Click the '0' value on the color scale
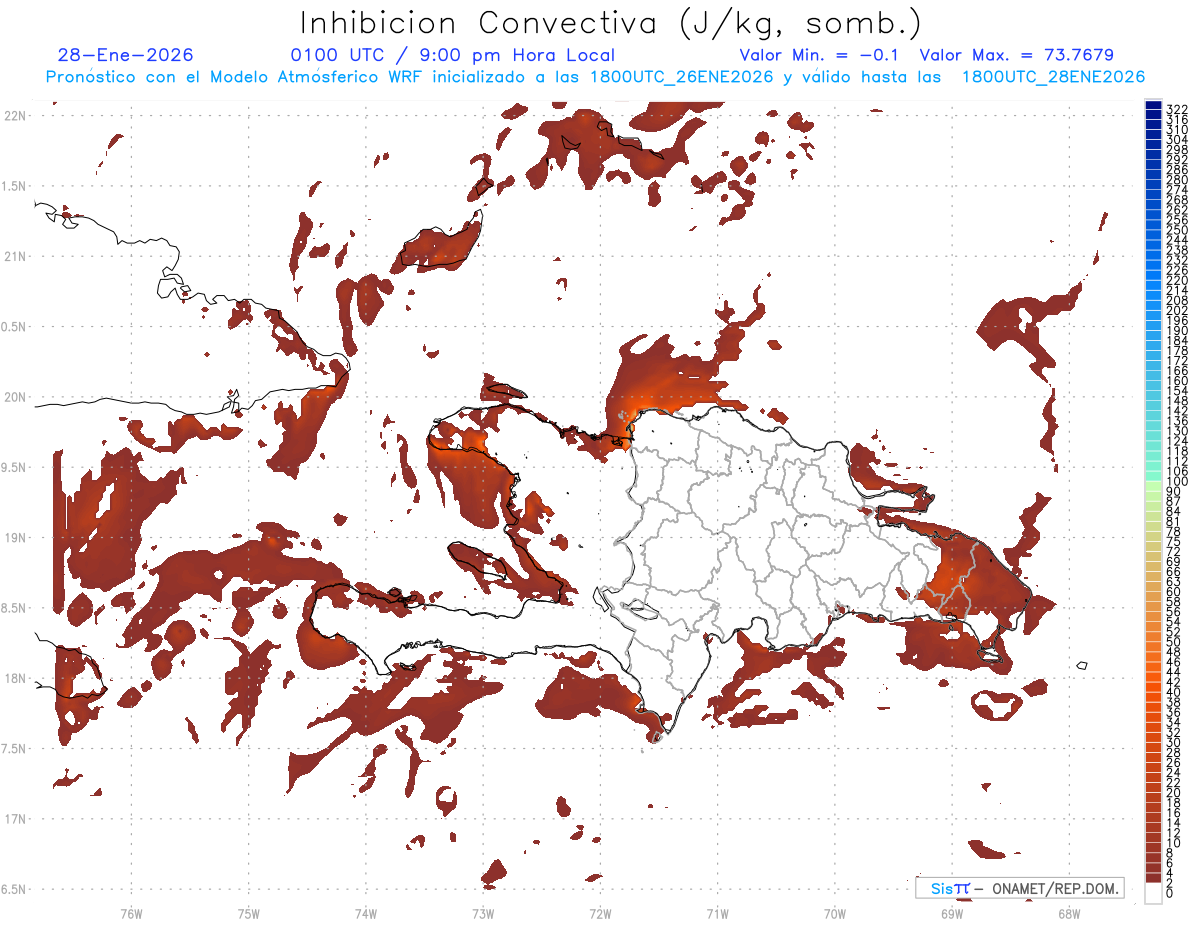Image resolution: width=1200 pixels, height=927 pixels. 1170,893
